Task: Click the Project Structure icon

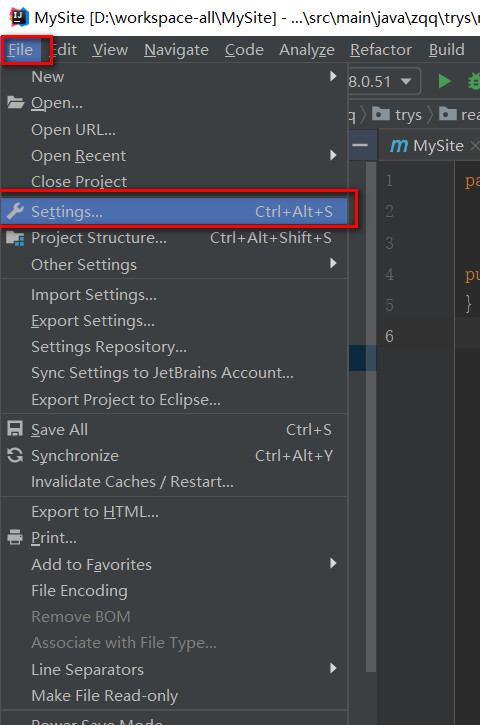Action: click(15, 238)
